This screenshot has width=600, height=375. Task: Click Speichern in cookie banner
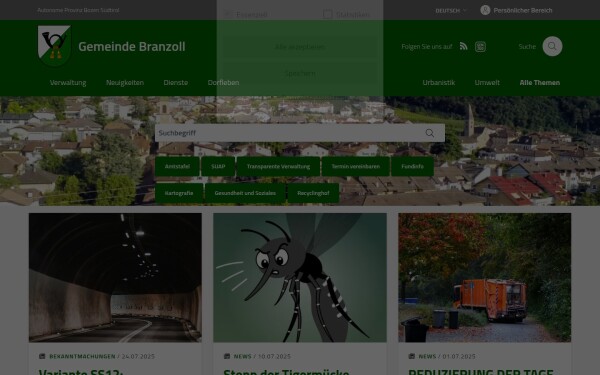click(x=300, y=73)
